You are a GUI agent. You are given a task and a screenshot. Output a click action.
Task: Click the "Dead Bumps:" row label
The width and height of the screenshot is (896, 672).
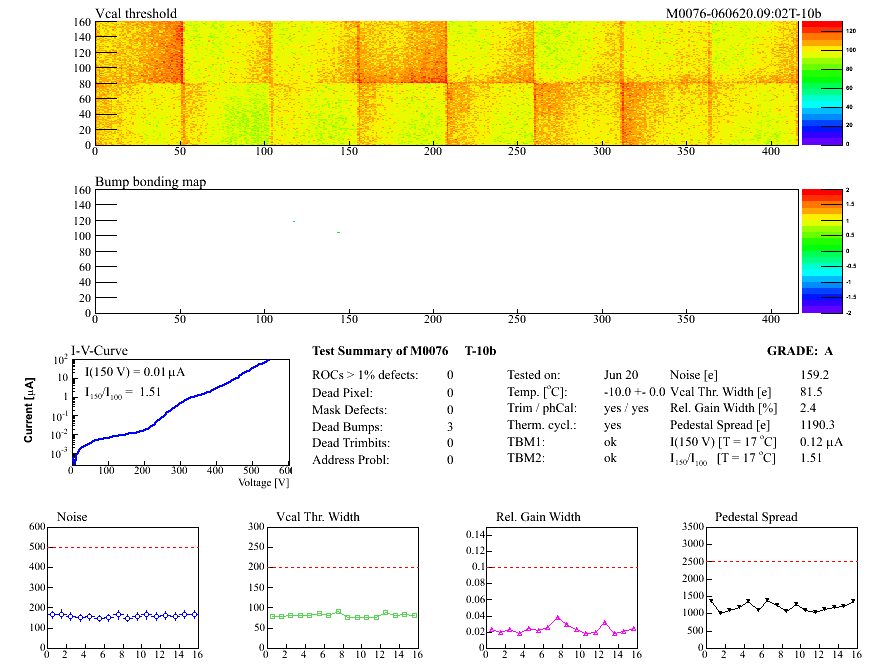(345, 426)
